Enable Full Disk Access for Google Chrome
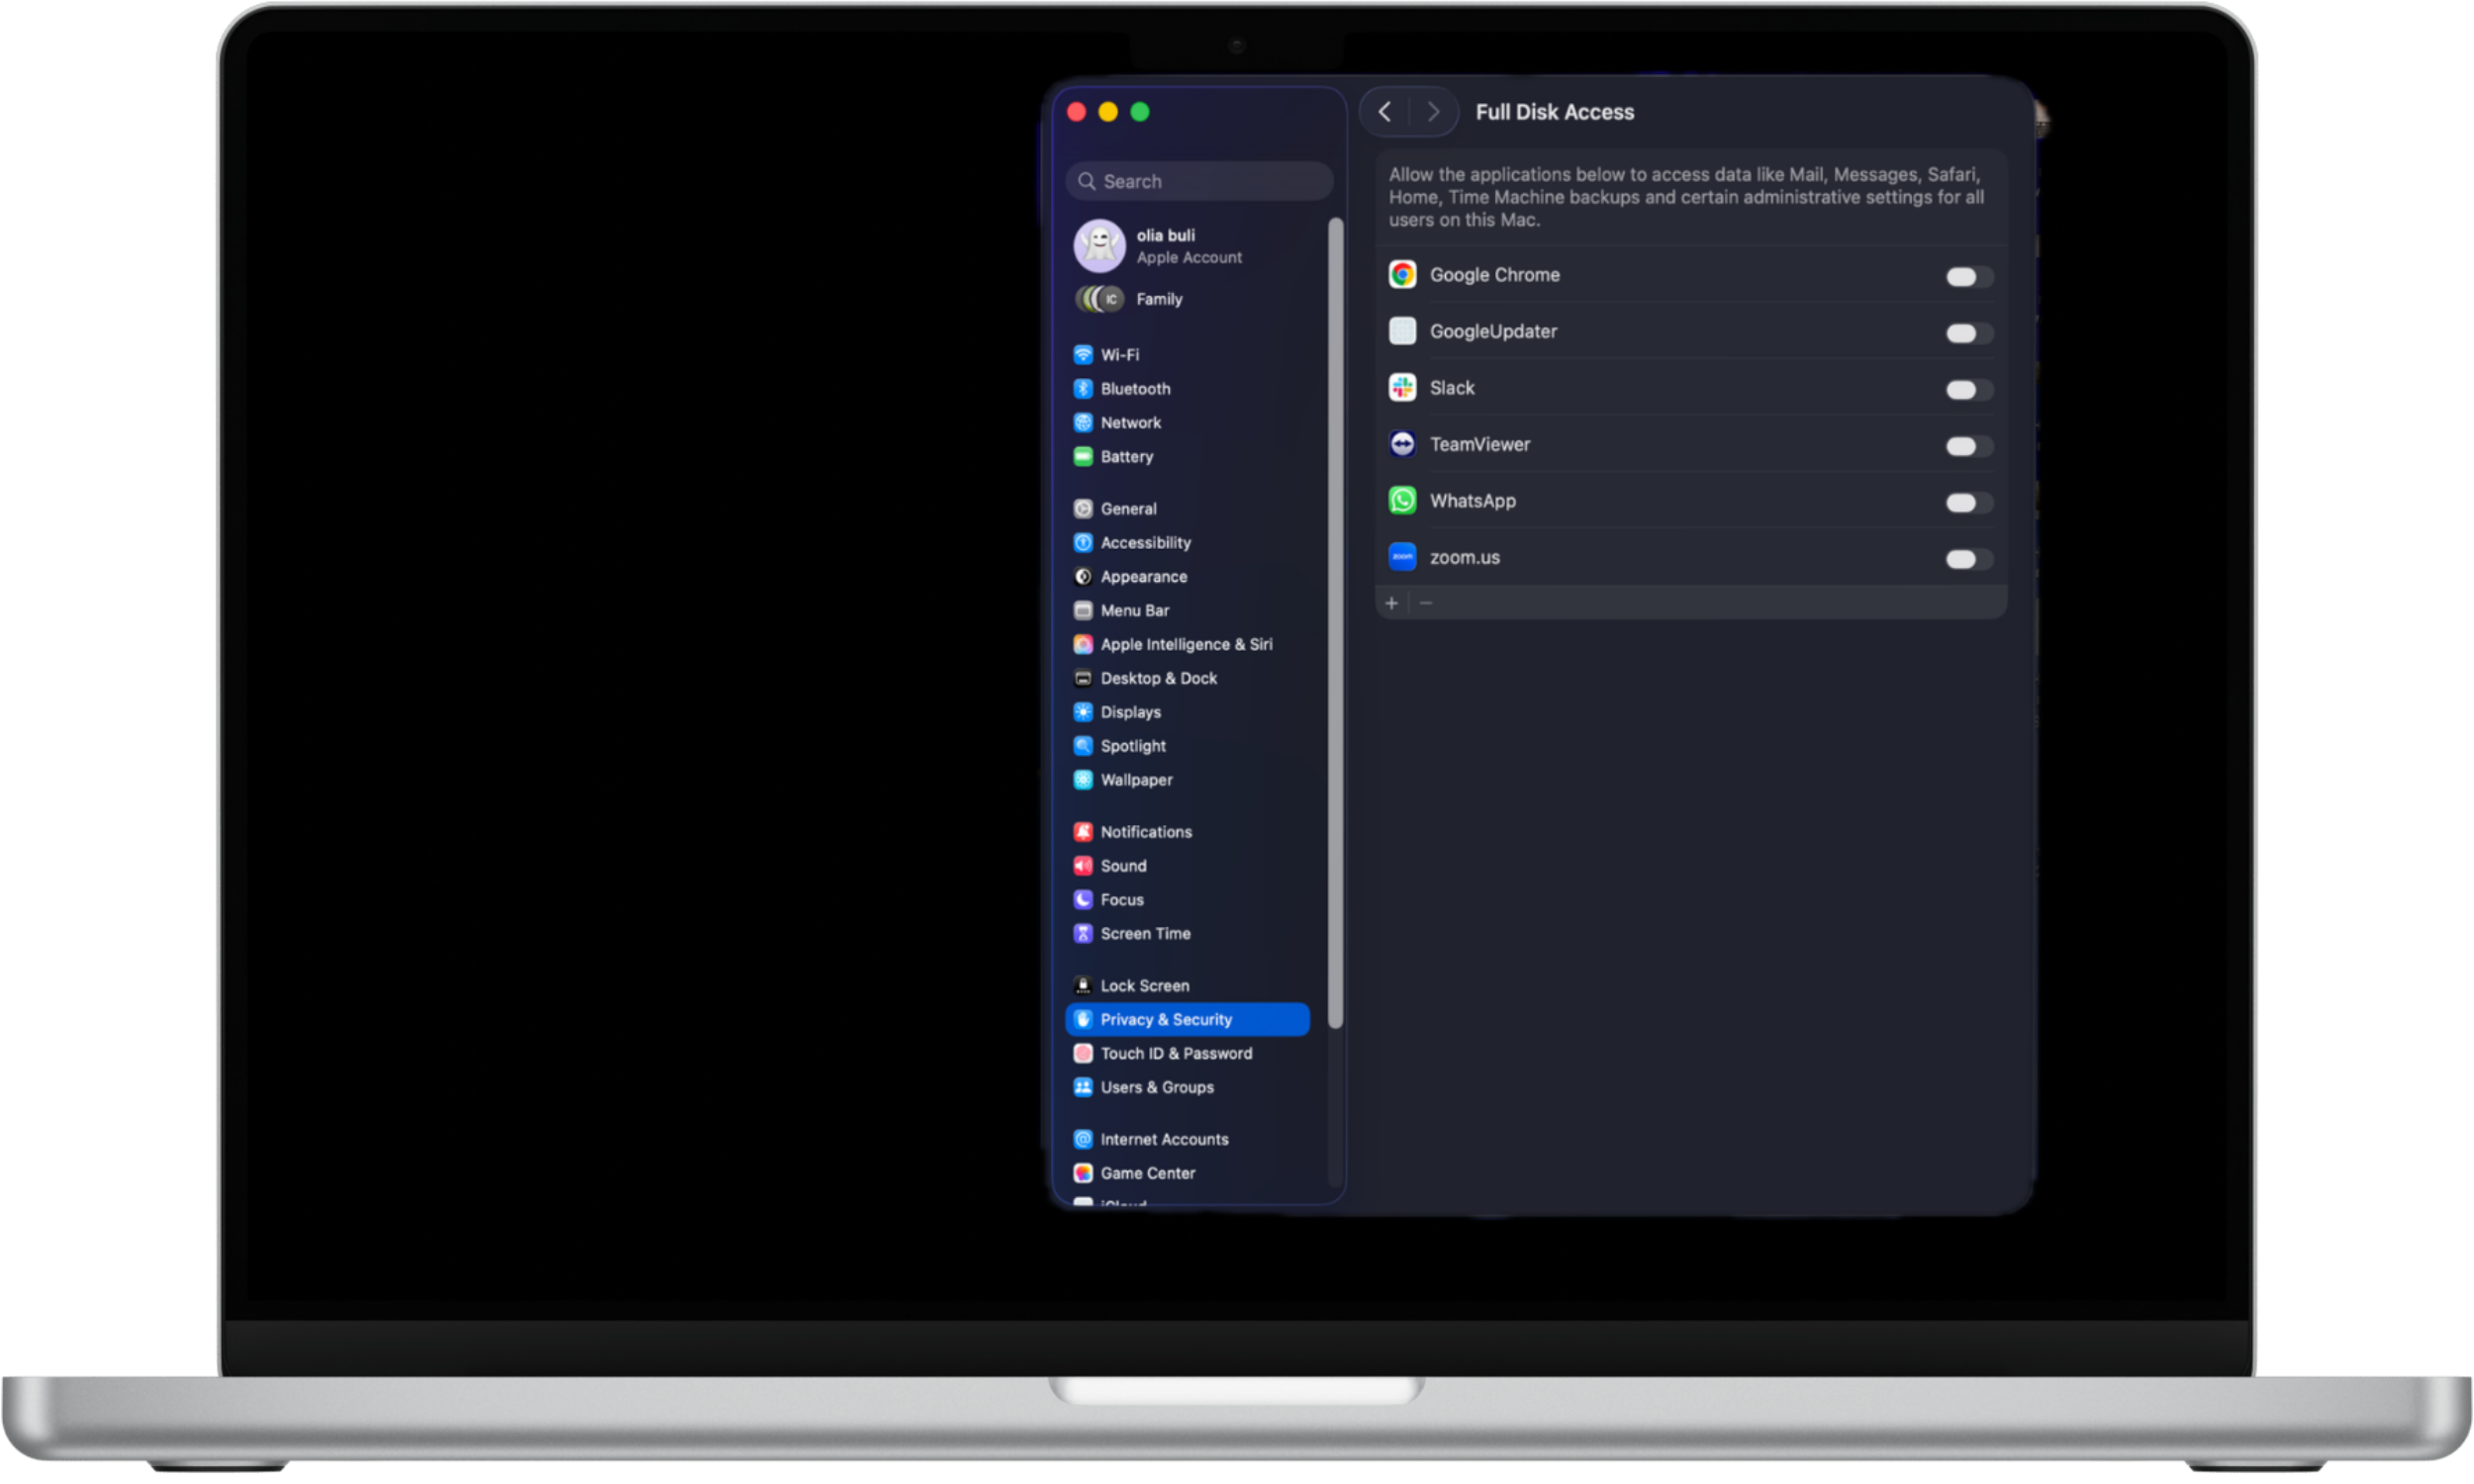The image size is (2474, 1484). [x=1969, y=277]
